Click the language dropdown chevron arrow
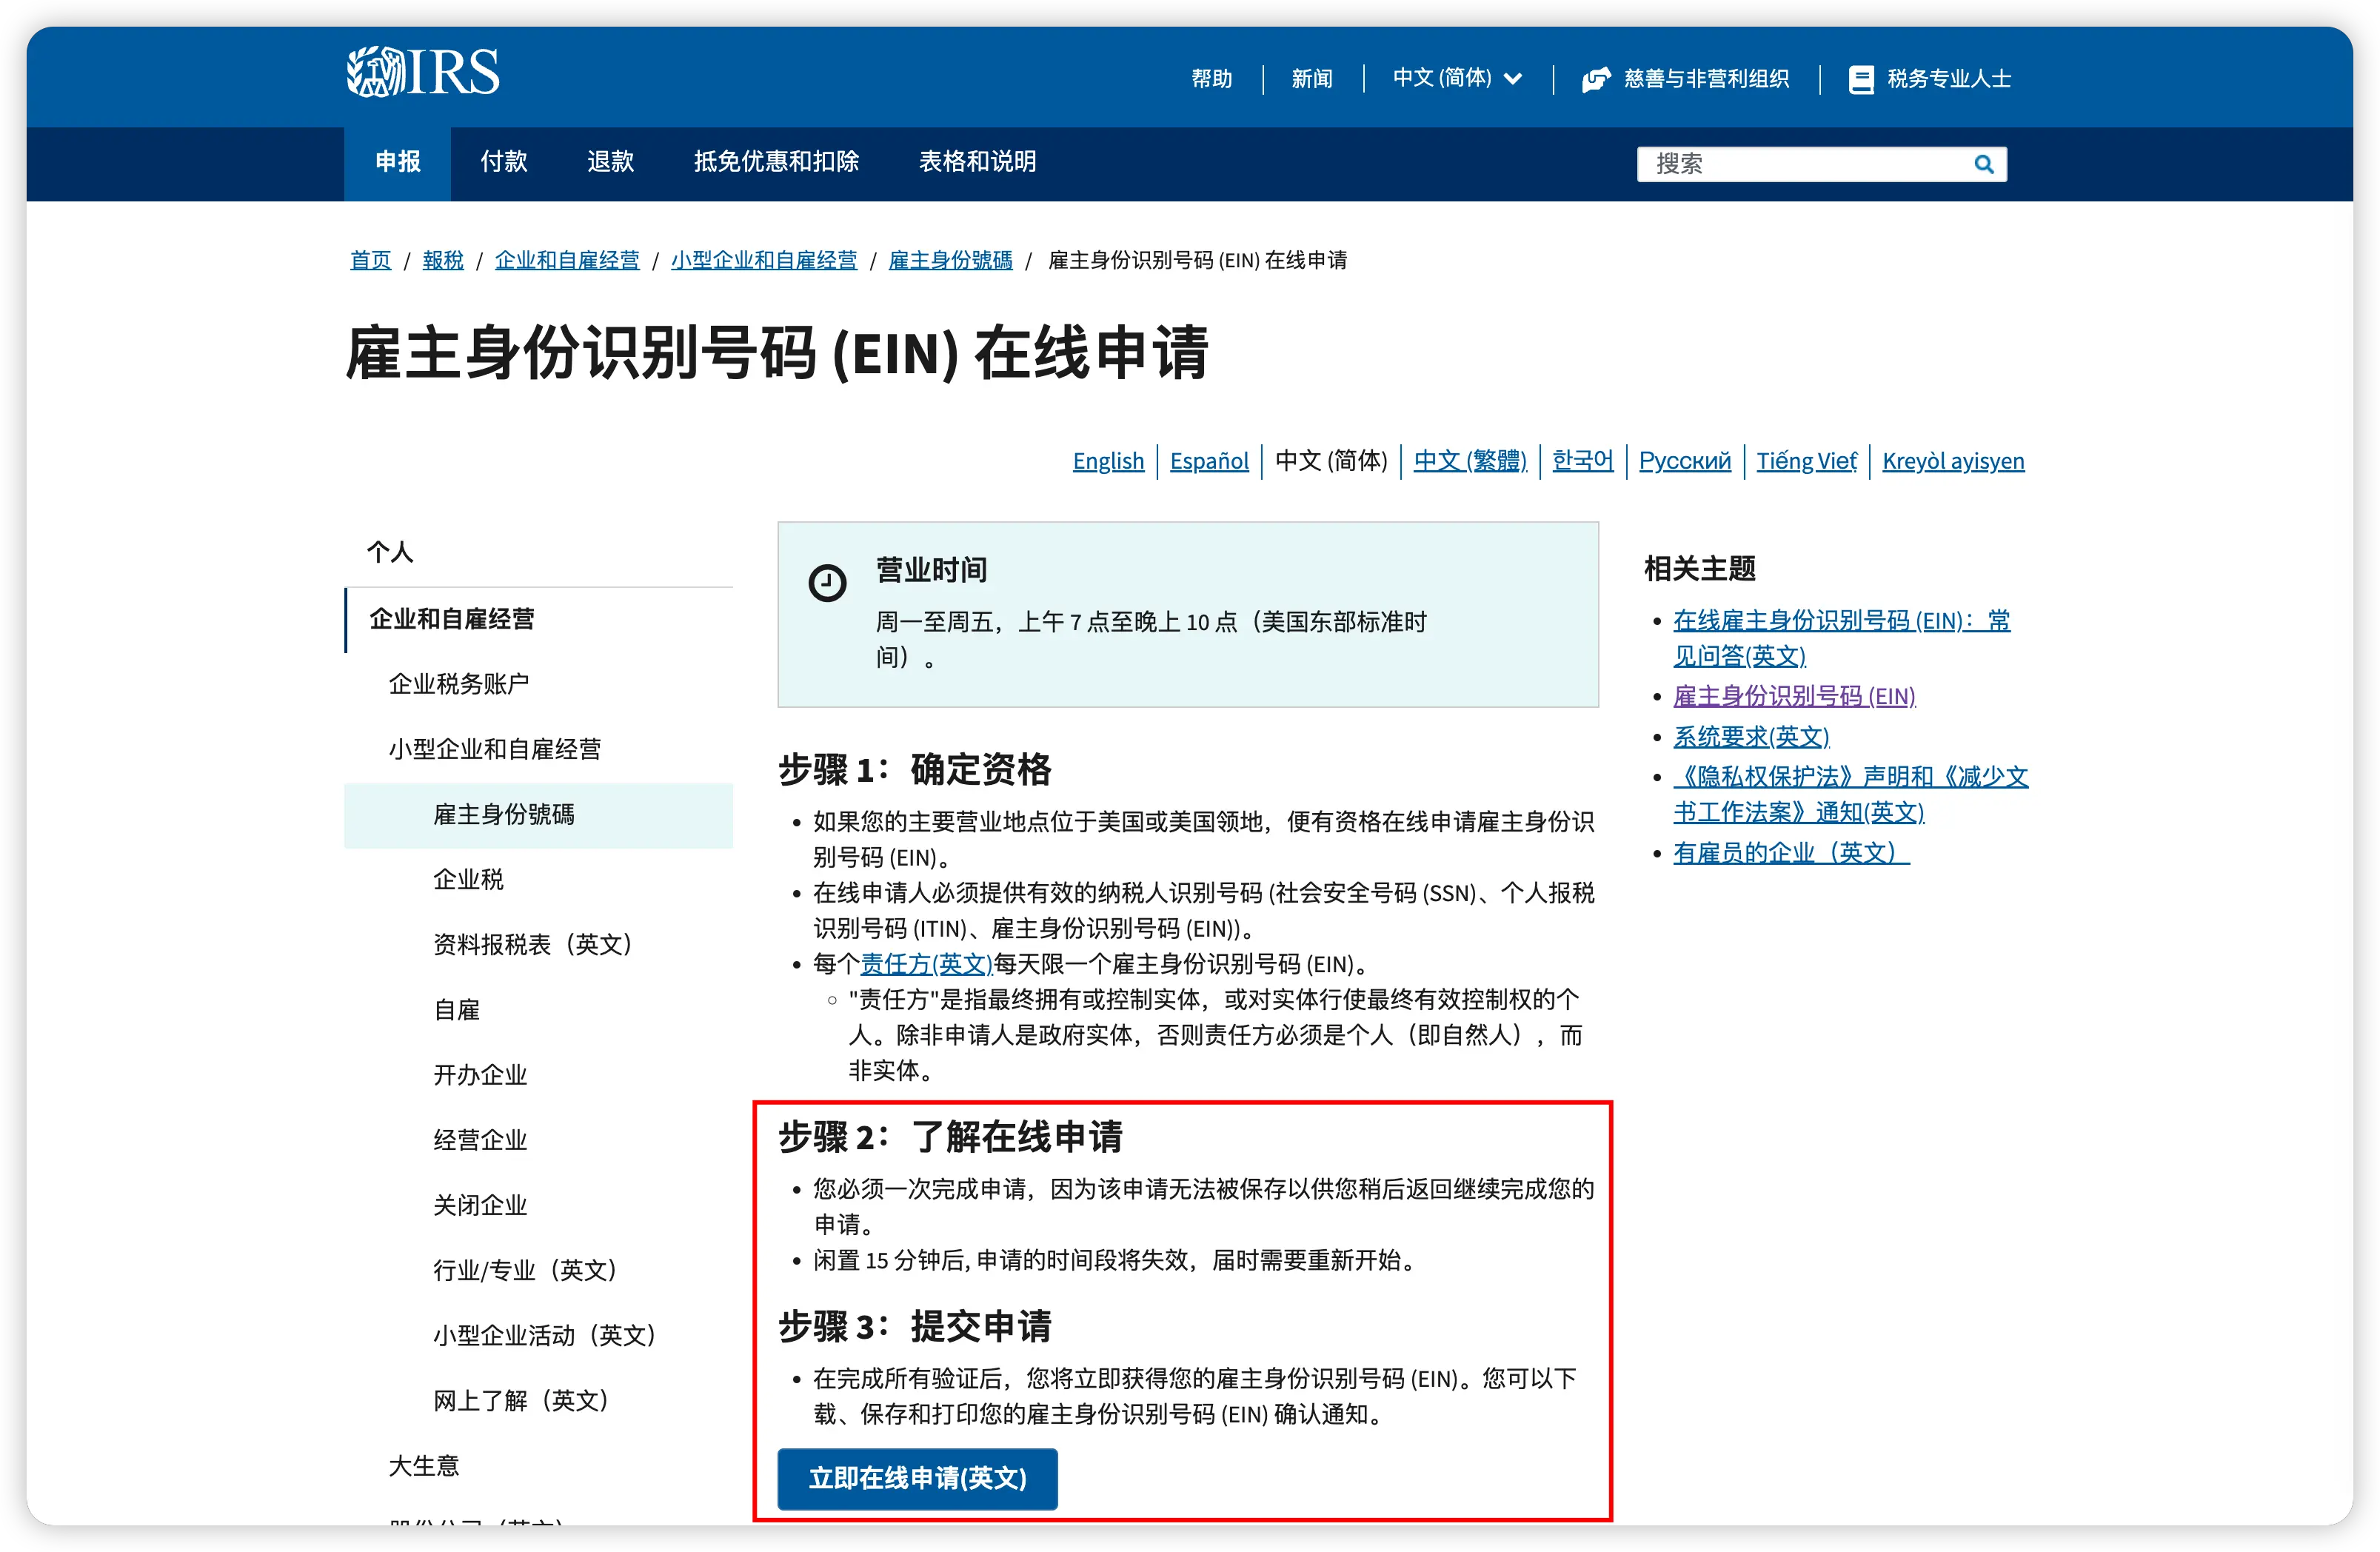 tap(1513, 79)
